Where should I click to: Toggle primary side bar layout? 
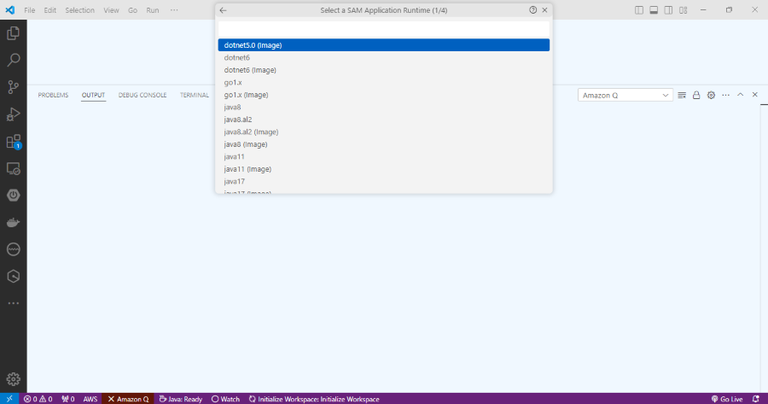point(639,10)
